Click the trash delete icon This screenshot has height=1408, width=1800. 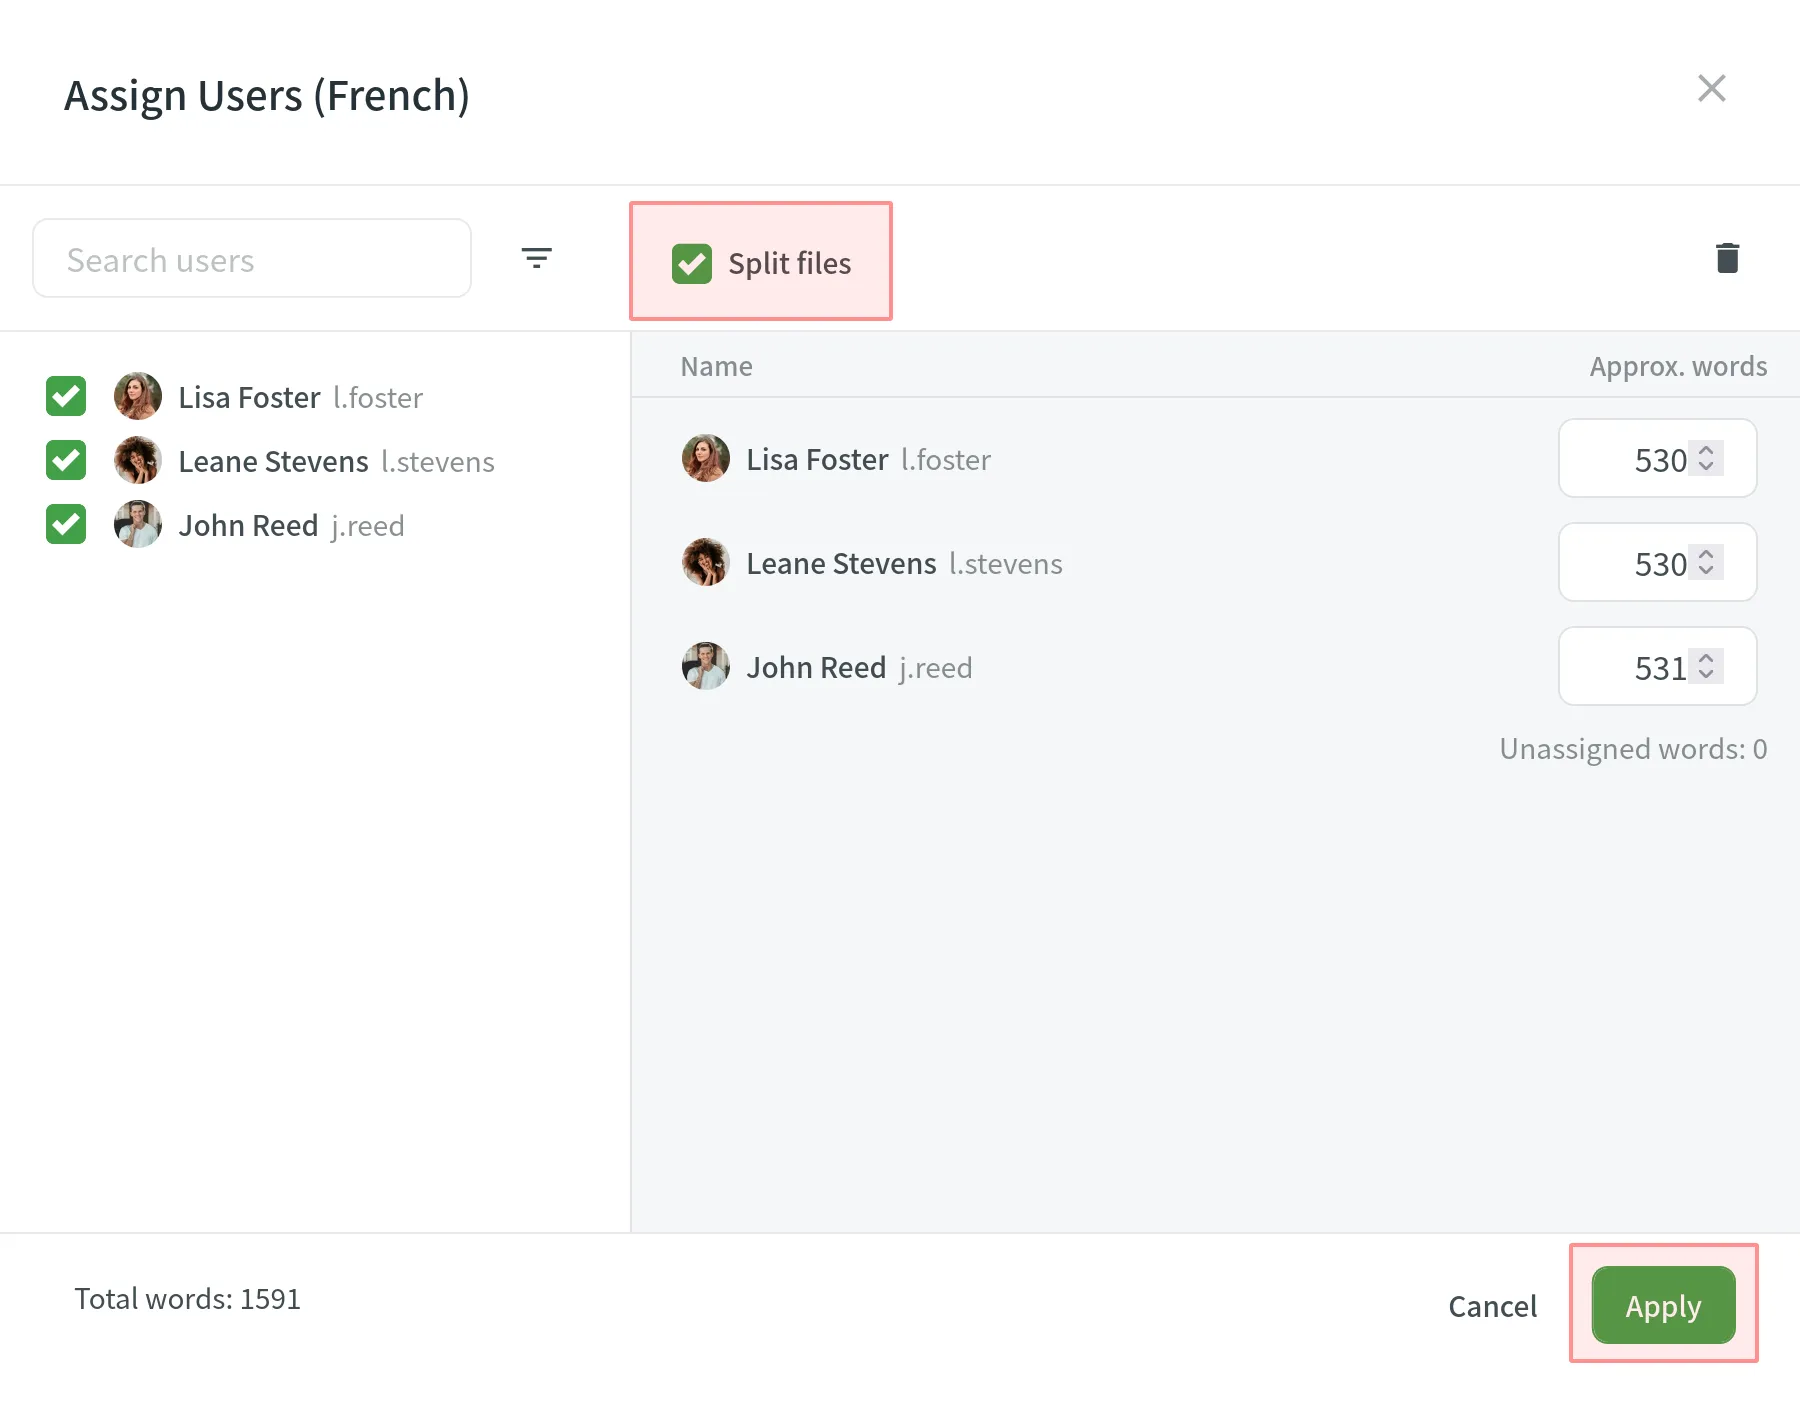(x=1727, y=258)
